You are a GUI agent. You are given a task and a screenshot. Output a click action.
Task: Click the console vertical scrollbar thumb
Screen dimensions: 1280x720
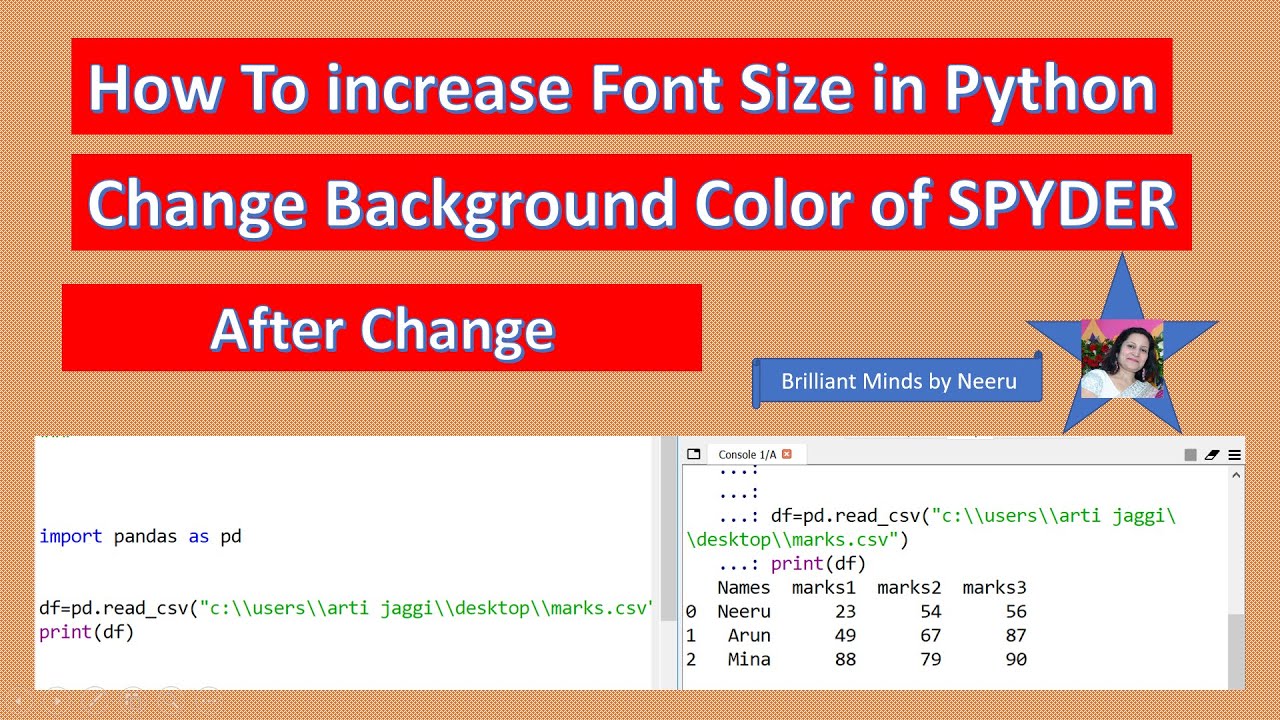(x=1237, y=650)
